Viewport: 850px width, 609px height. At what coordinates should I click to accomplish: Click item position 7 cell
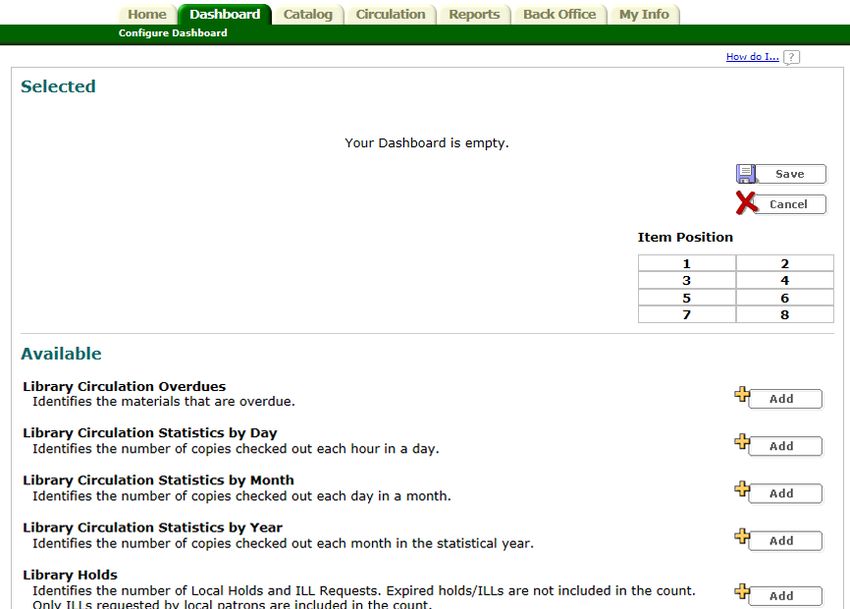tap(687, 315)
